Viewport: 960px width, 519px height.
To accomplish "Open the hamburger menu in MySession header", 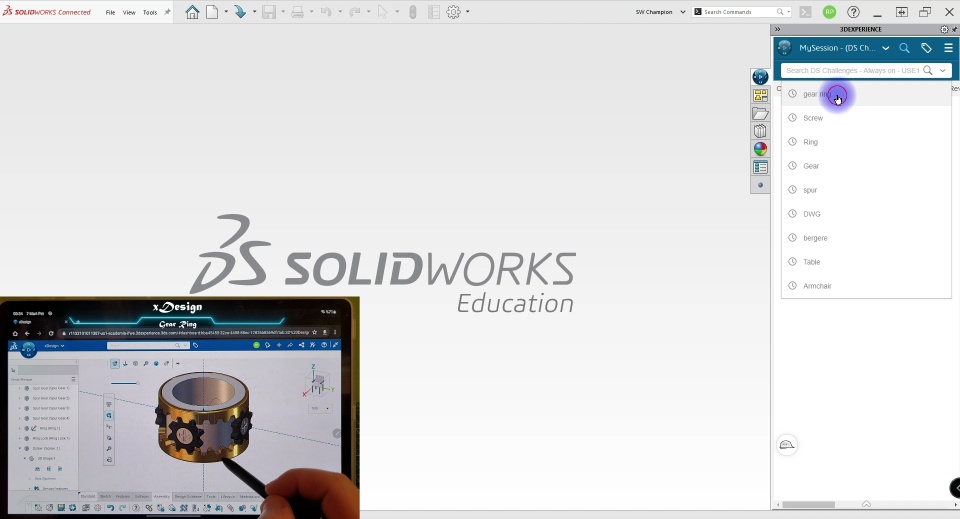I will point(948,48).
